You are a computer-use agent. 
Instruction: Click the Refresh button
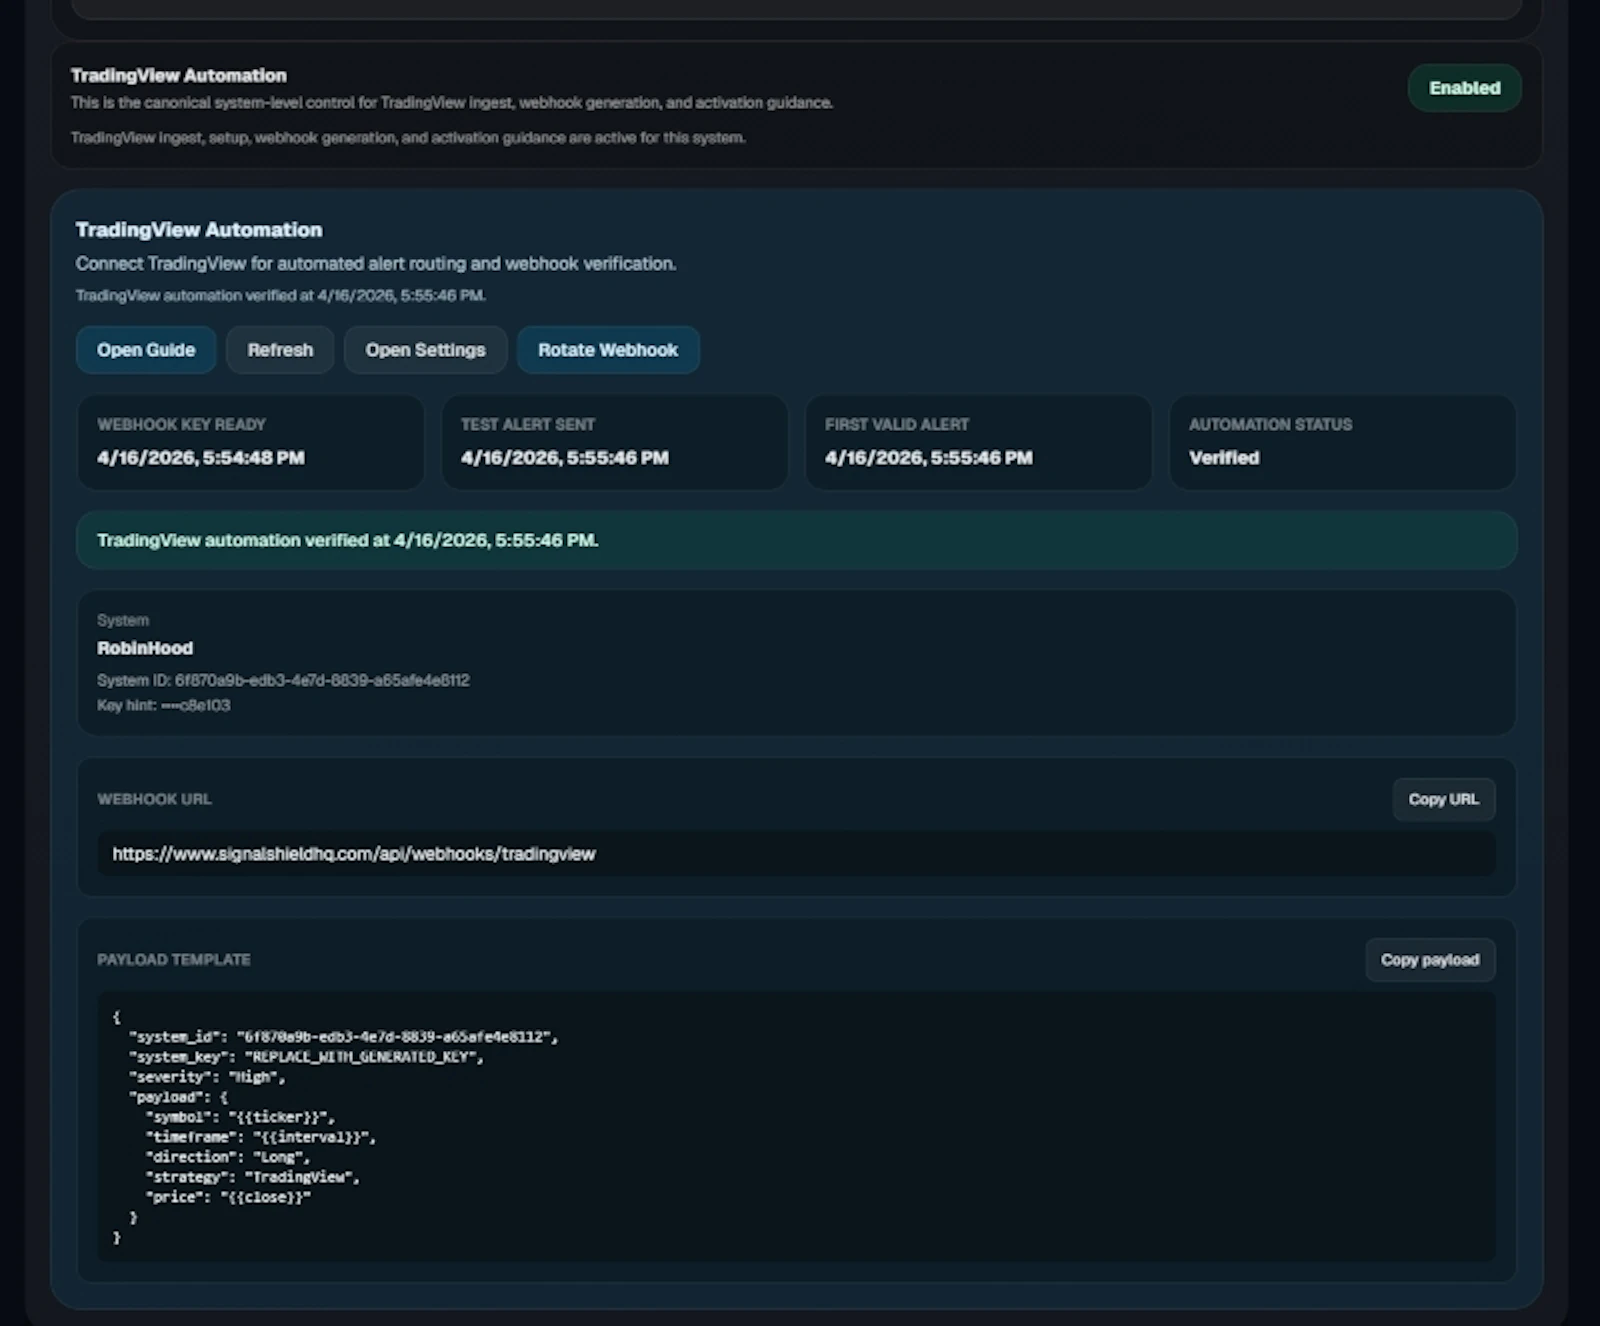coord(280,350)
